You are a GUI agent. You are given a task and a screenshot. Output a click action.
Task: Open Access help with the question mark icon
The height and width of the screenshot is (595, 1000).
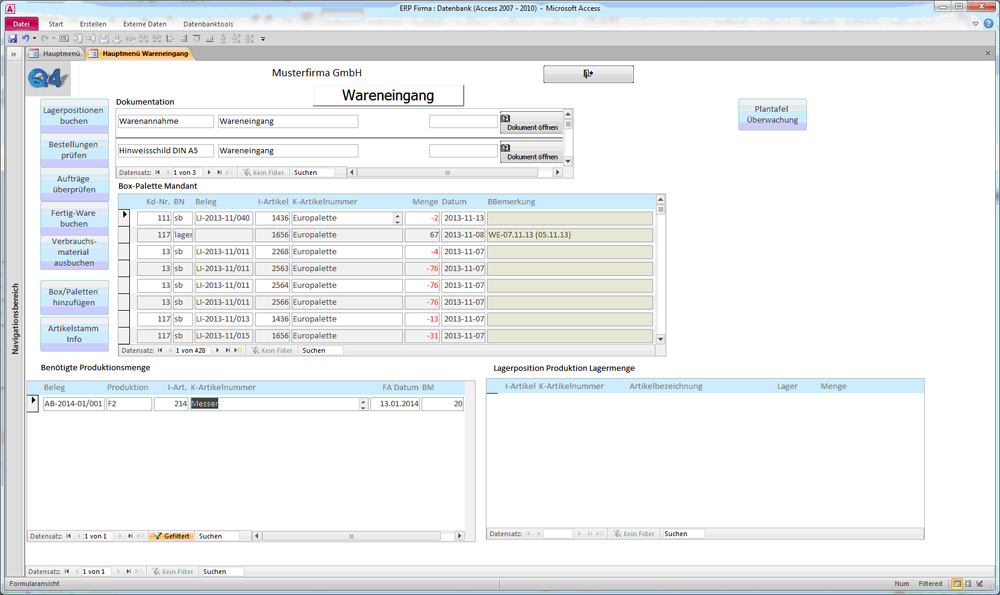[988, 24]
